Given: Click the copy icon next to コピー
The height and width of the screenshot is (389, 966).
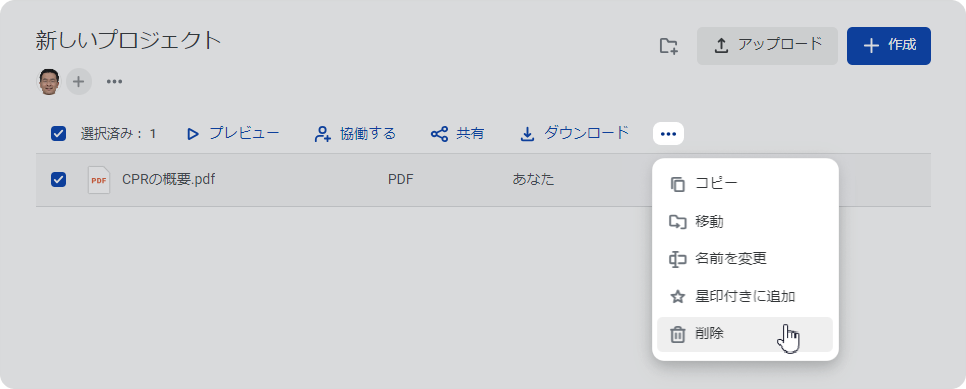Looking at the screenshot, I should (677, 184).
